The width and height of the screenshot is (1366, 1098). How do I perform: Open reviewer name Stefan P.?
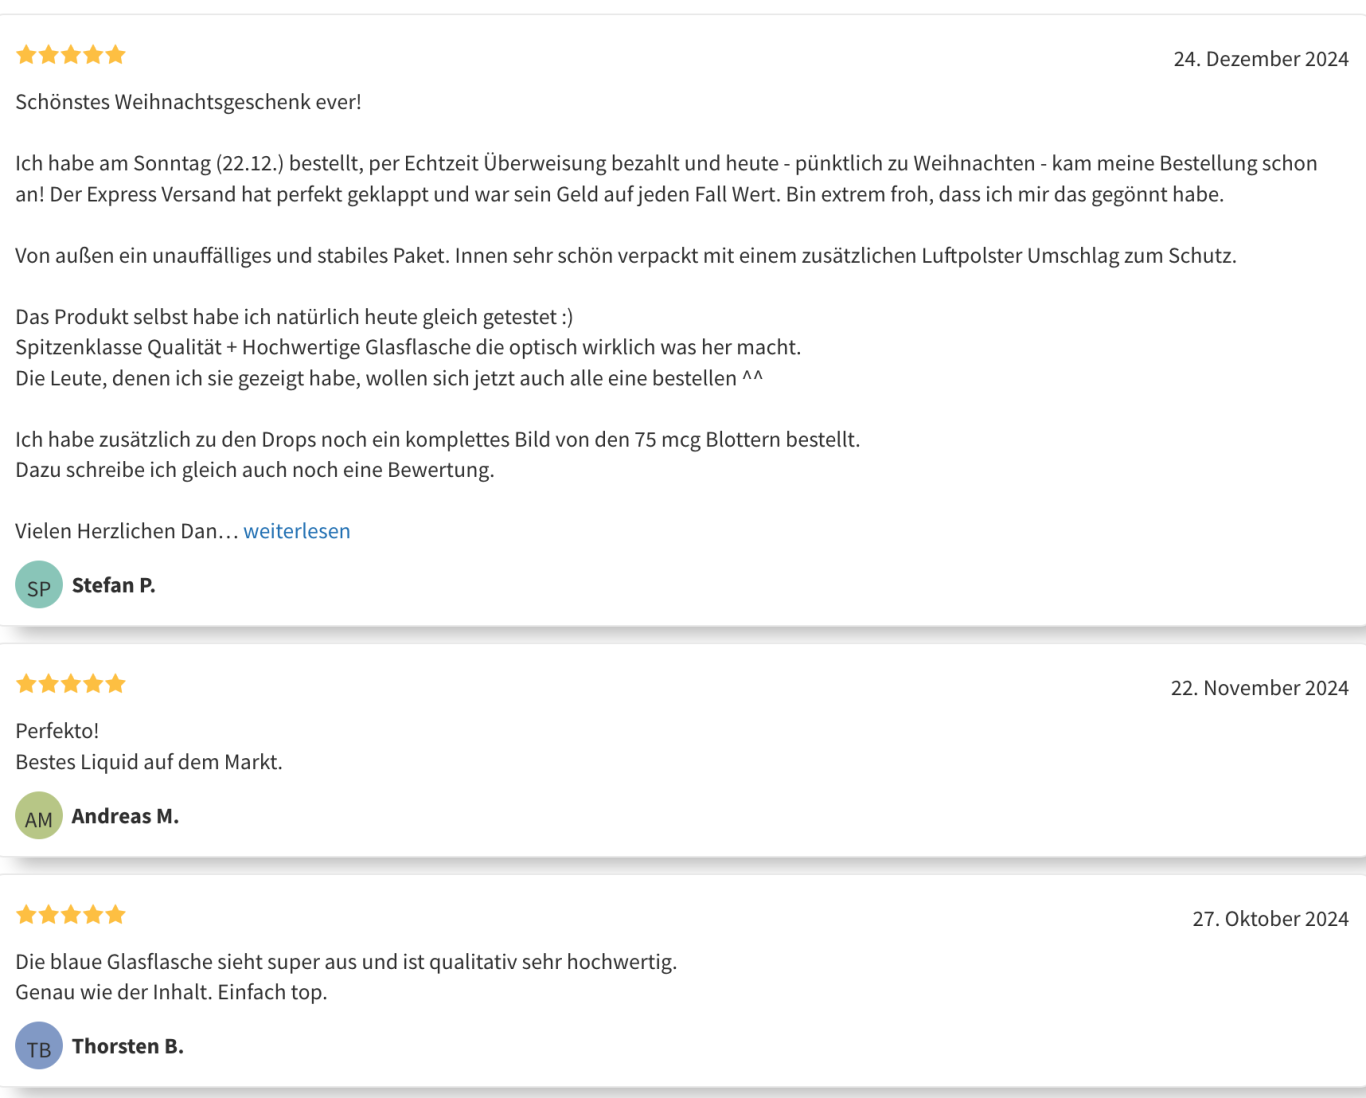coord(113,585)
